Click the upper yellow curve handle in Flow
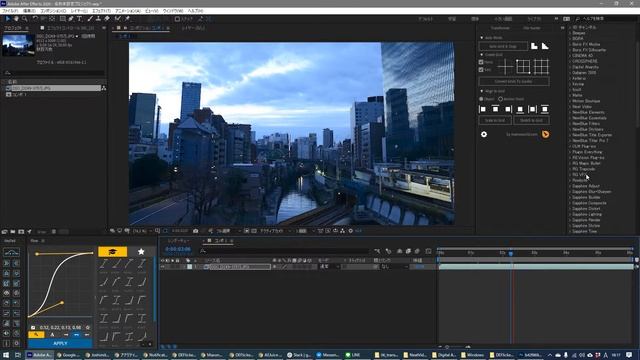This screenshot has height=360, width=640. click(x=37, y=254)
